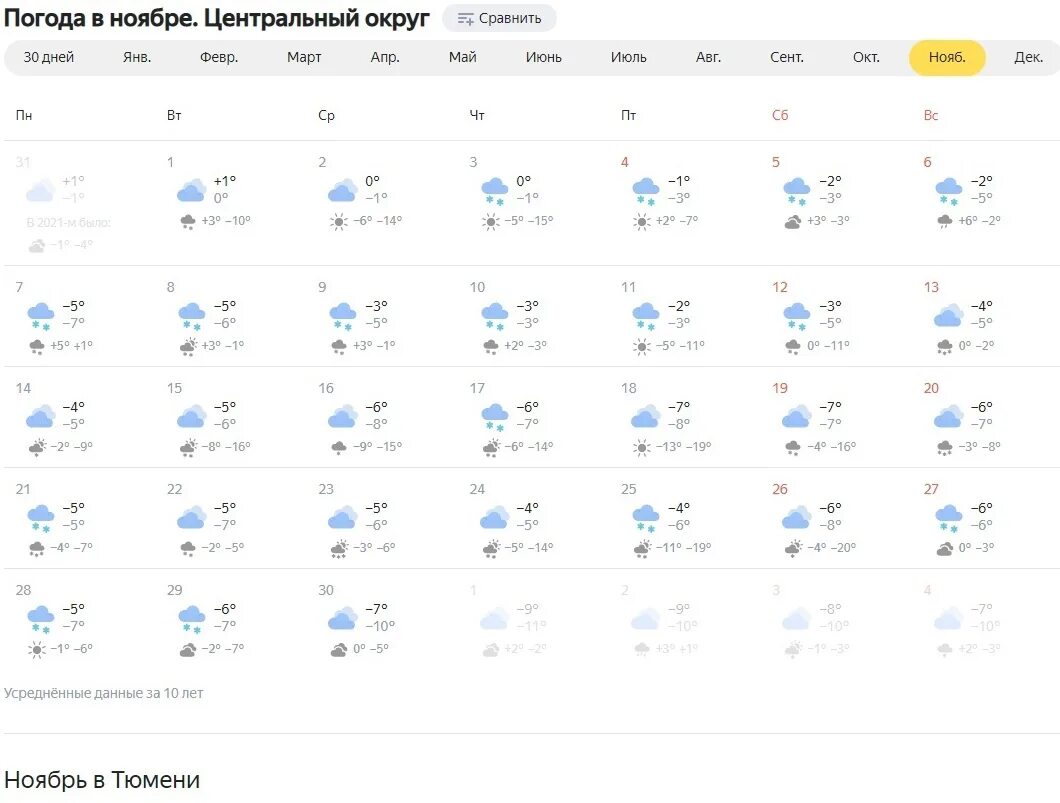
Task: Click the Сравнить compare button
Action: tap(499, 18)
